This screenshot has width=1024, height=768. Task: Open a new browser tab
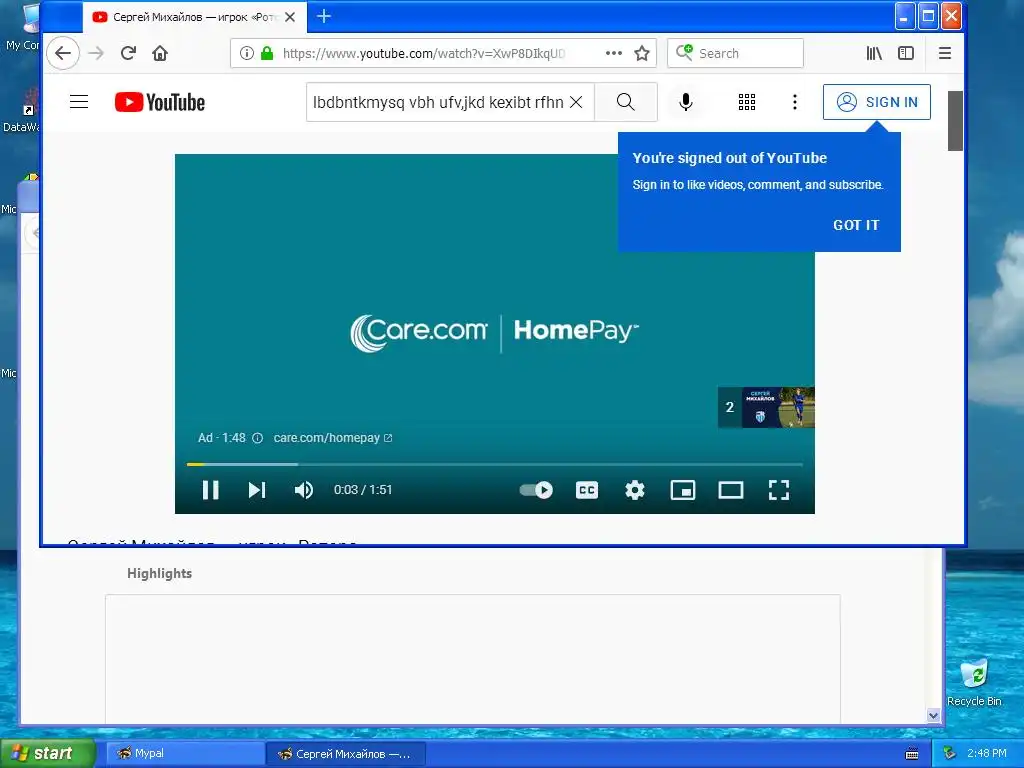click(x=324, y=16)
